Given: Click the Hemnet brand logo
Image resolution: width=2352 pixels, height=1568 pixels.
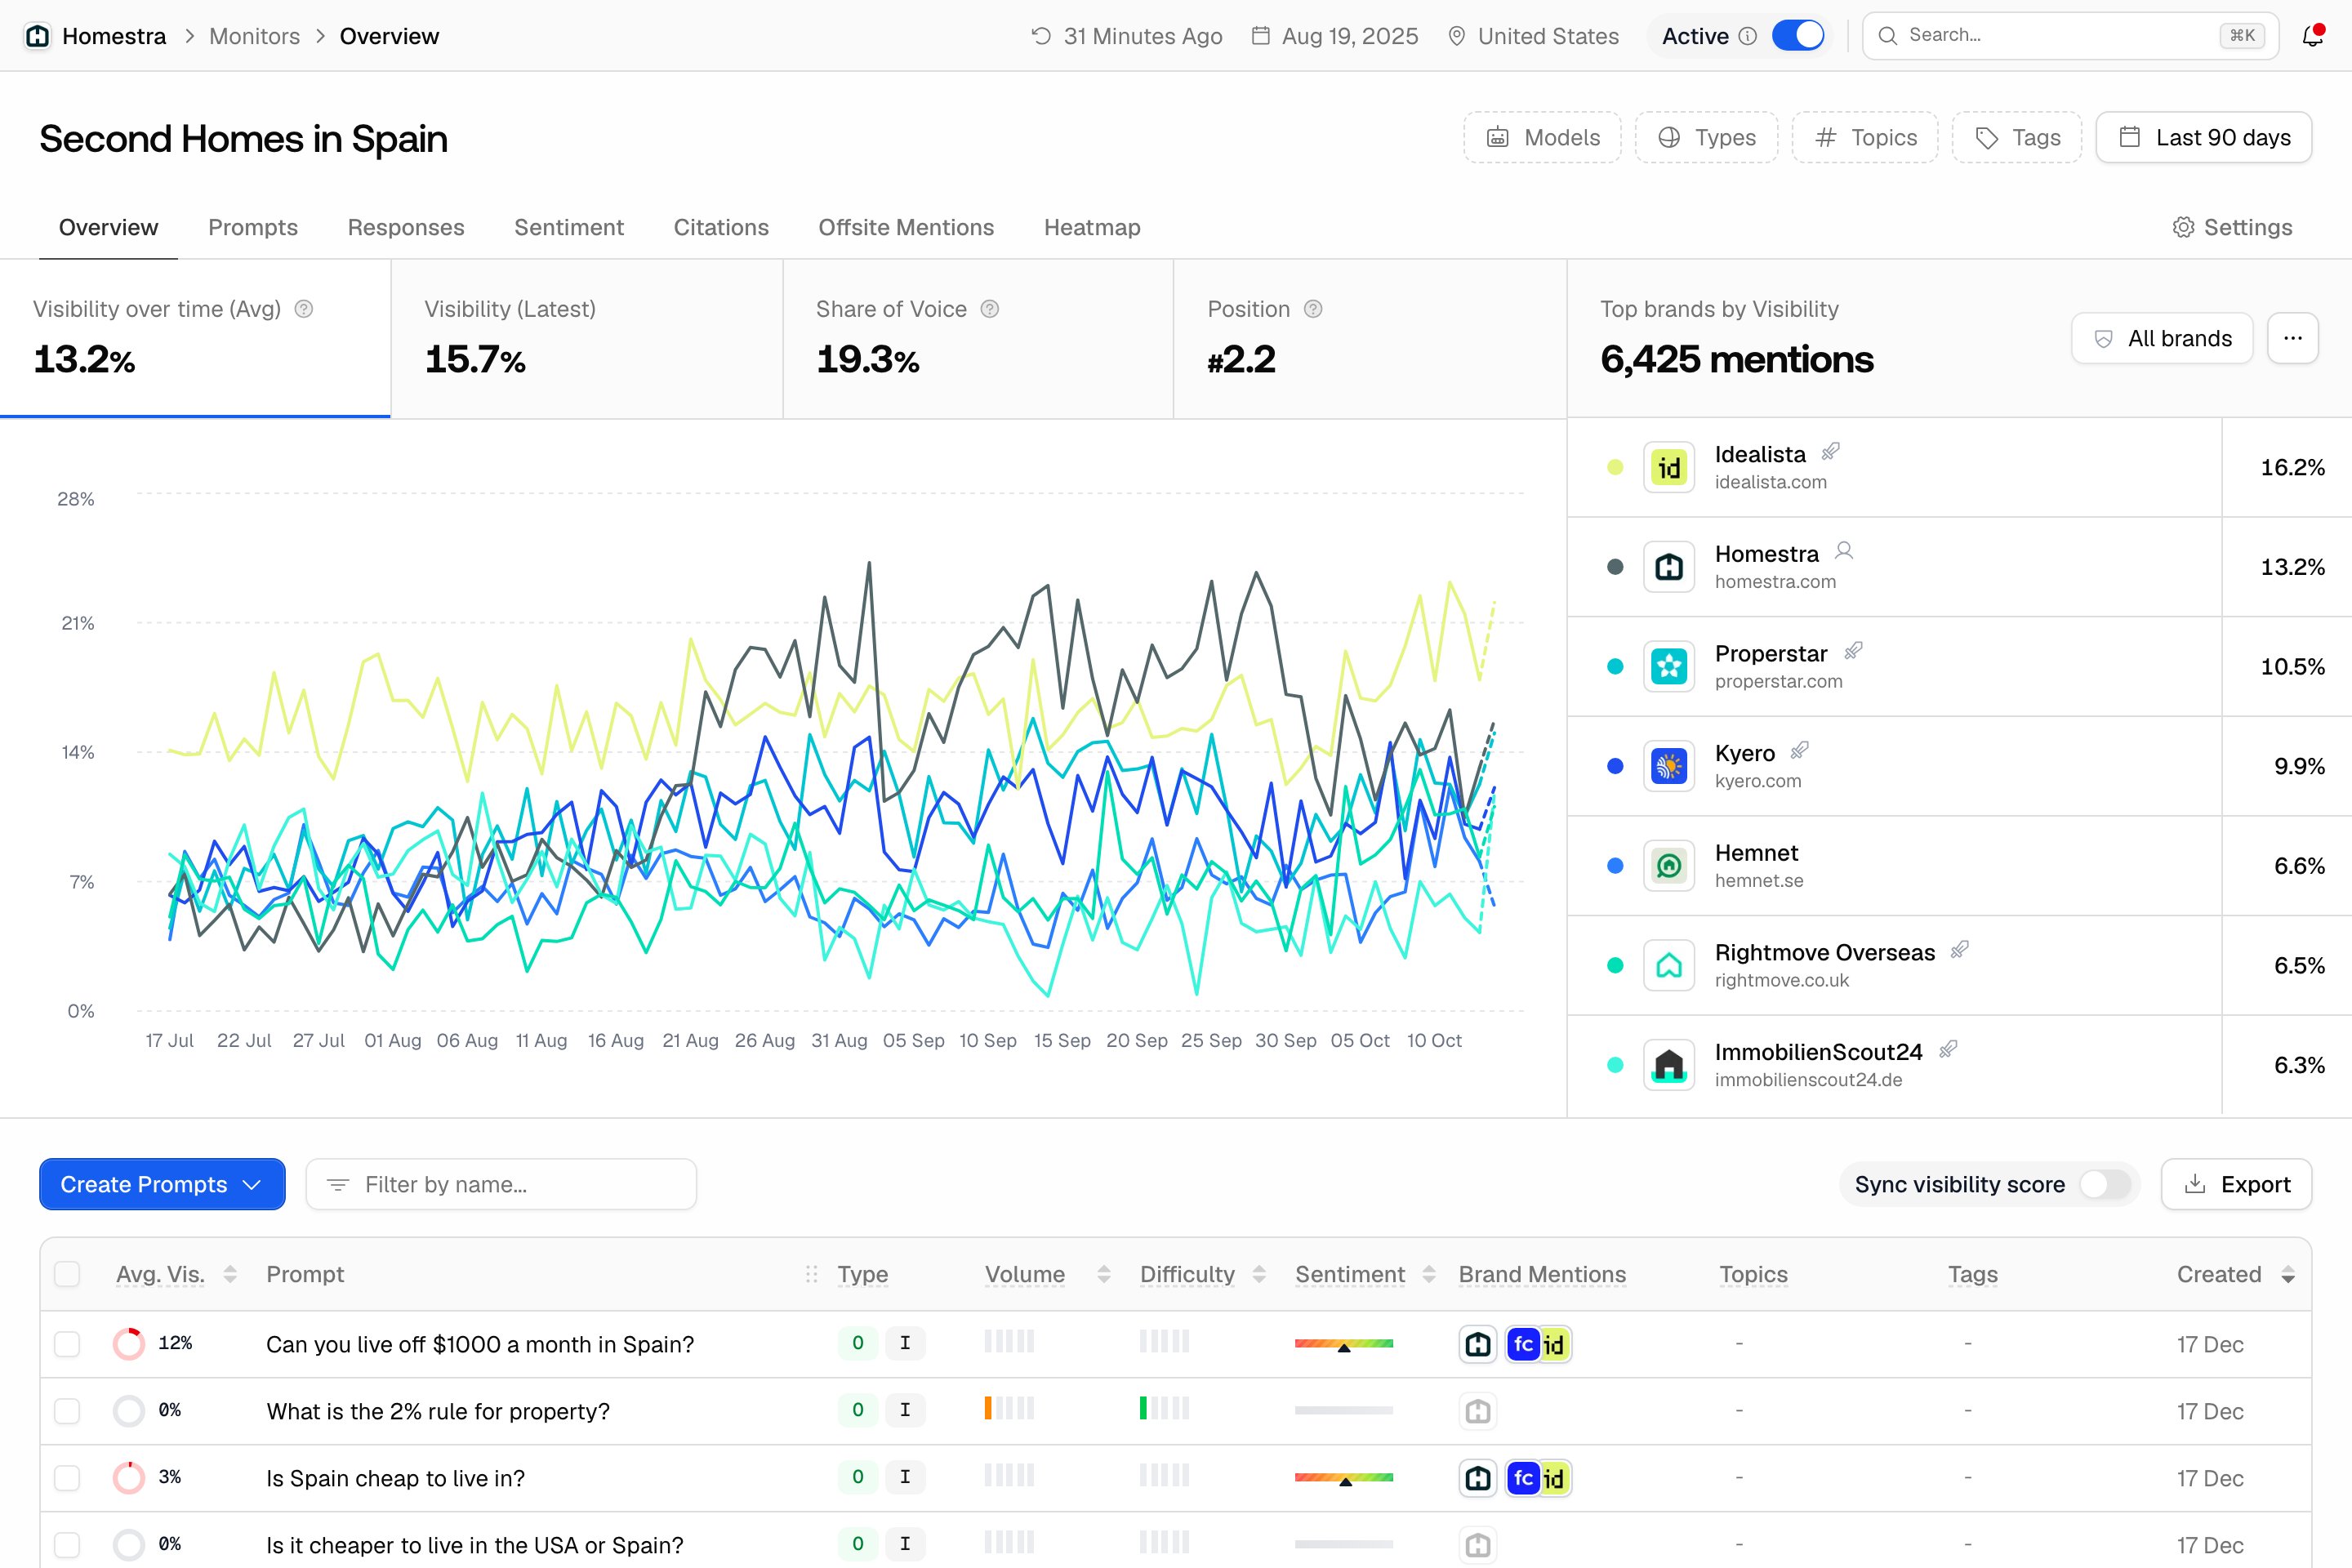Looking at the screenshot, I should tap(1668, 865).
